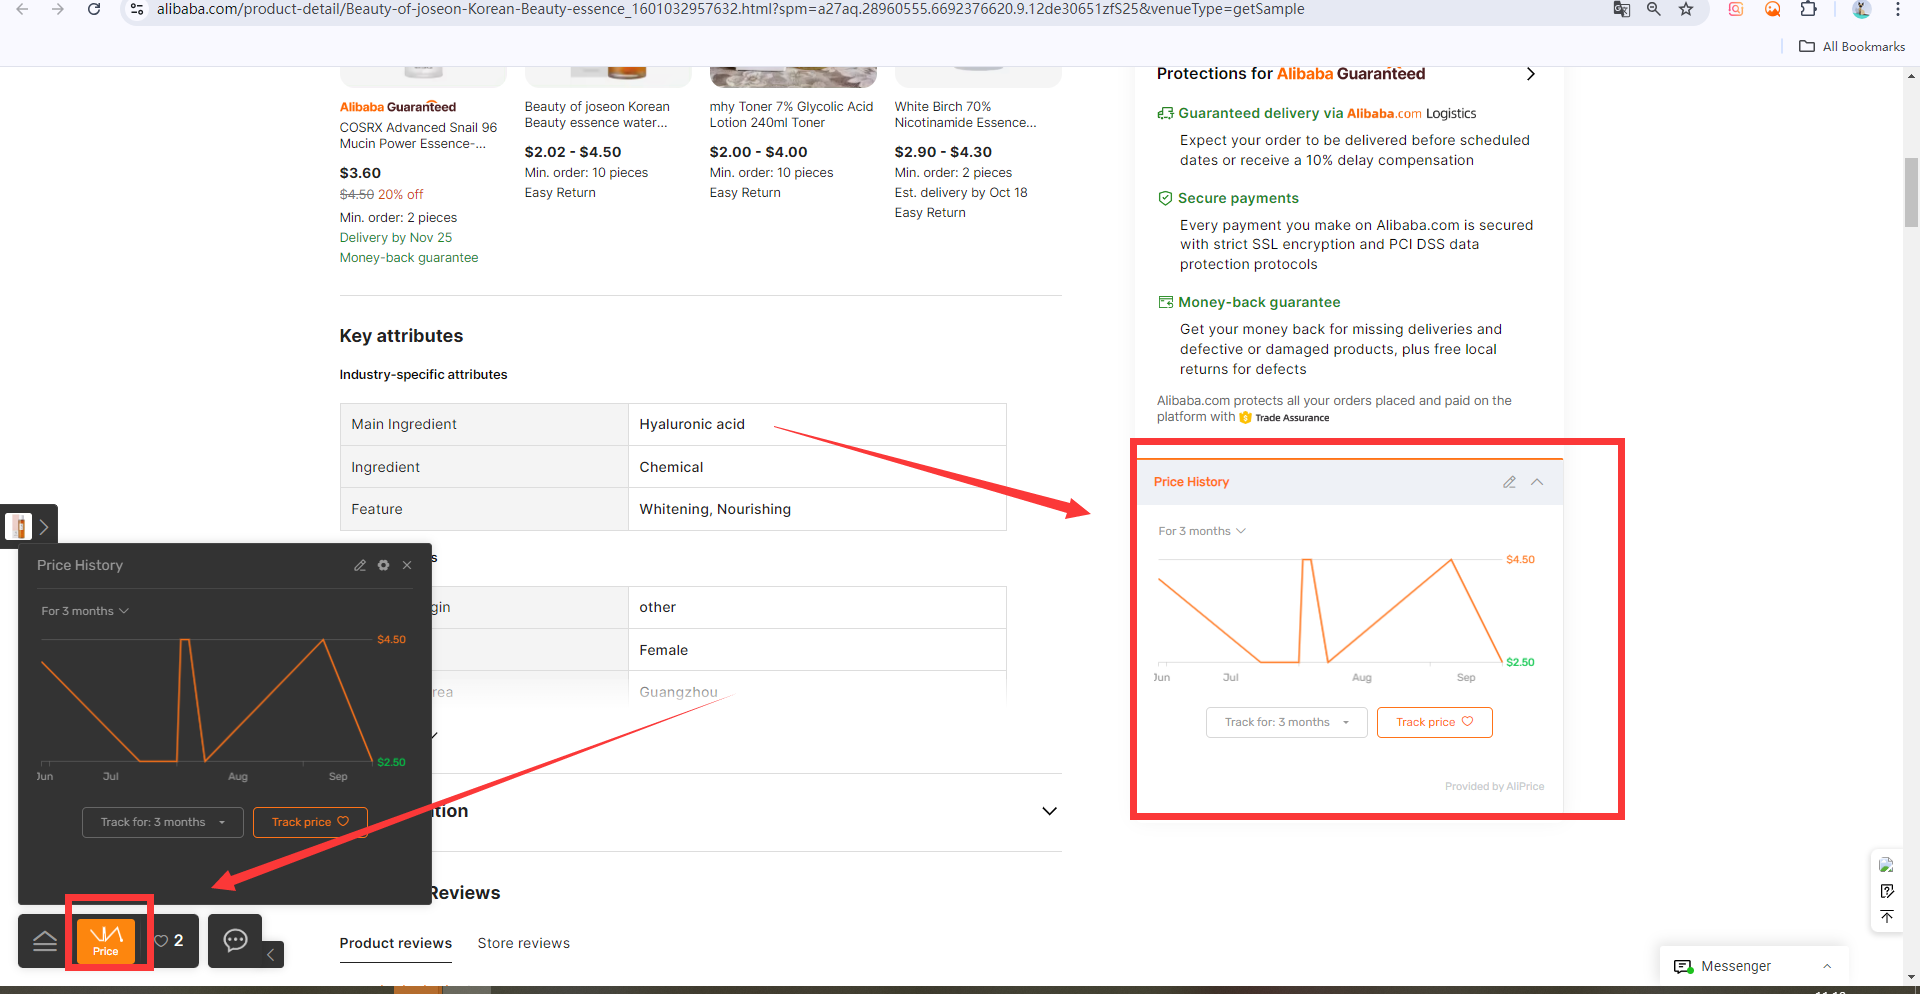Viewport: 1920px width, 994px height.
Task: Click the scrollbar down arrow
Action: tap(1911, 977)
